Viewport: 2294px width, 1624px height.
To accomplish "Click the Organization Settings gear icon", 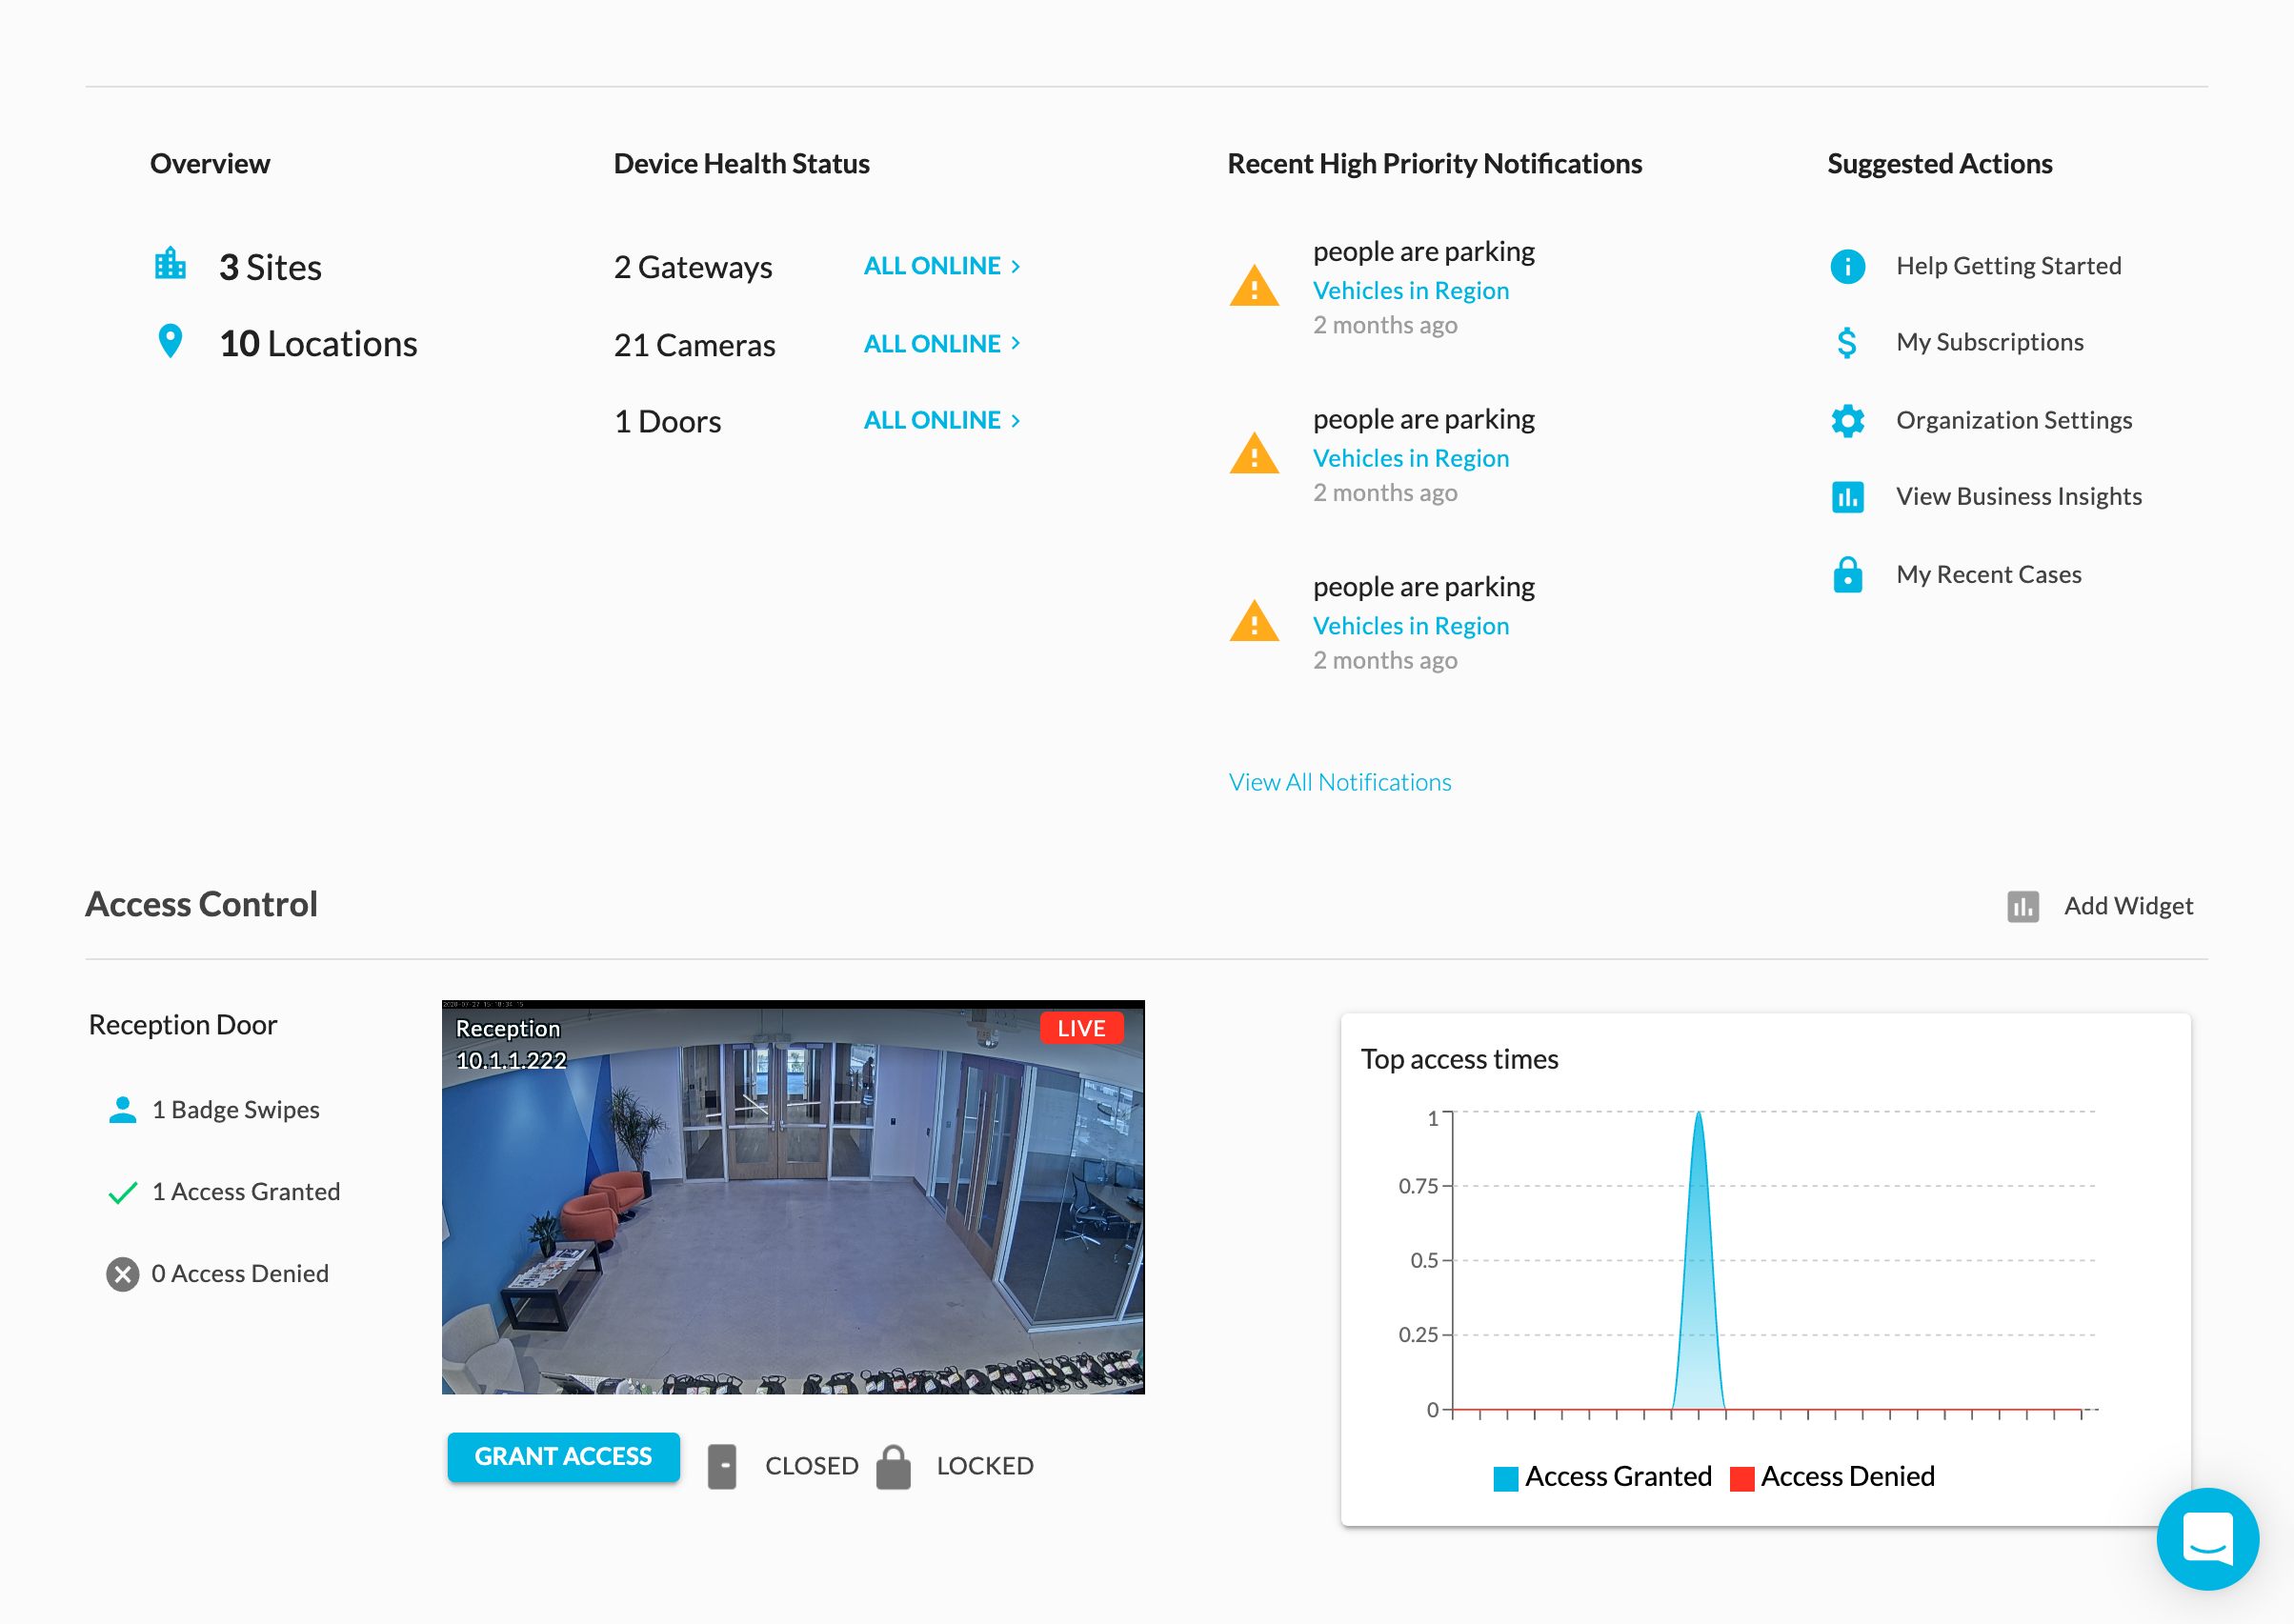I will 1847,421.
